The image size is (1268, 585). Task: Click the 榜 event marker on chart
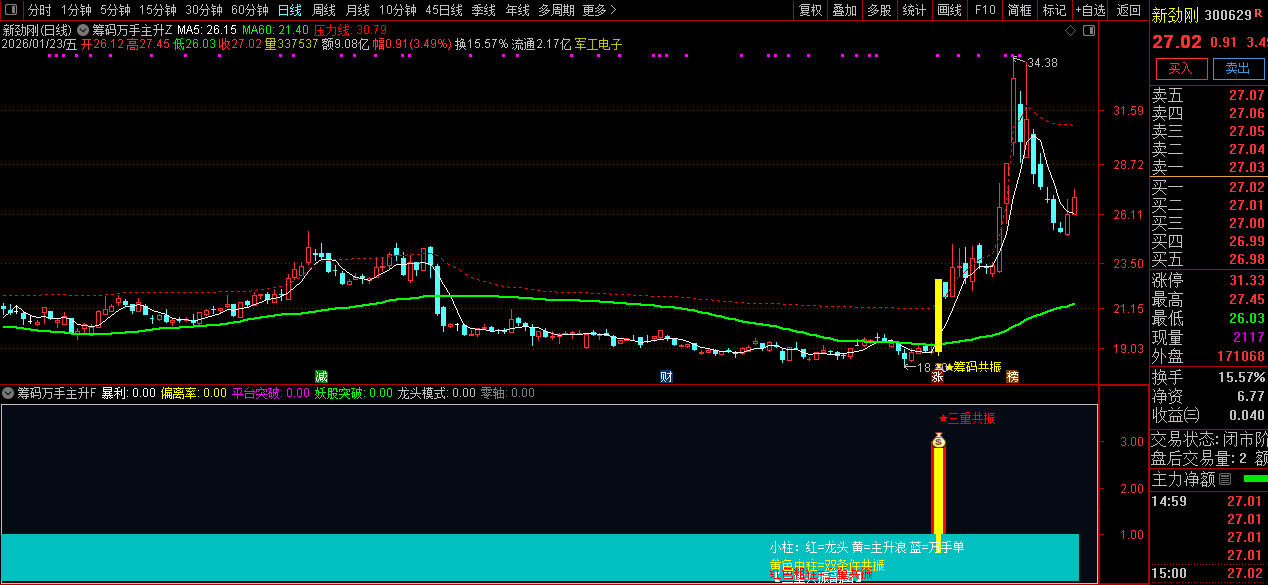pyautogui.click(x=1013, y=377)
